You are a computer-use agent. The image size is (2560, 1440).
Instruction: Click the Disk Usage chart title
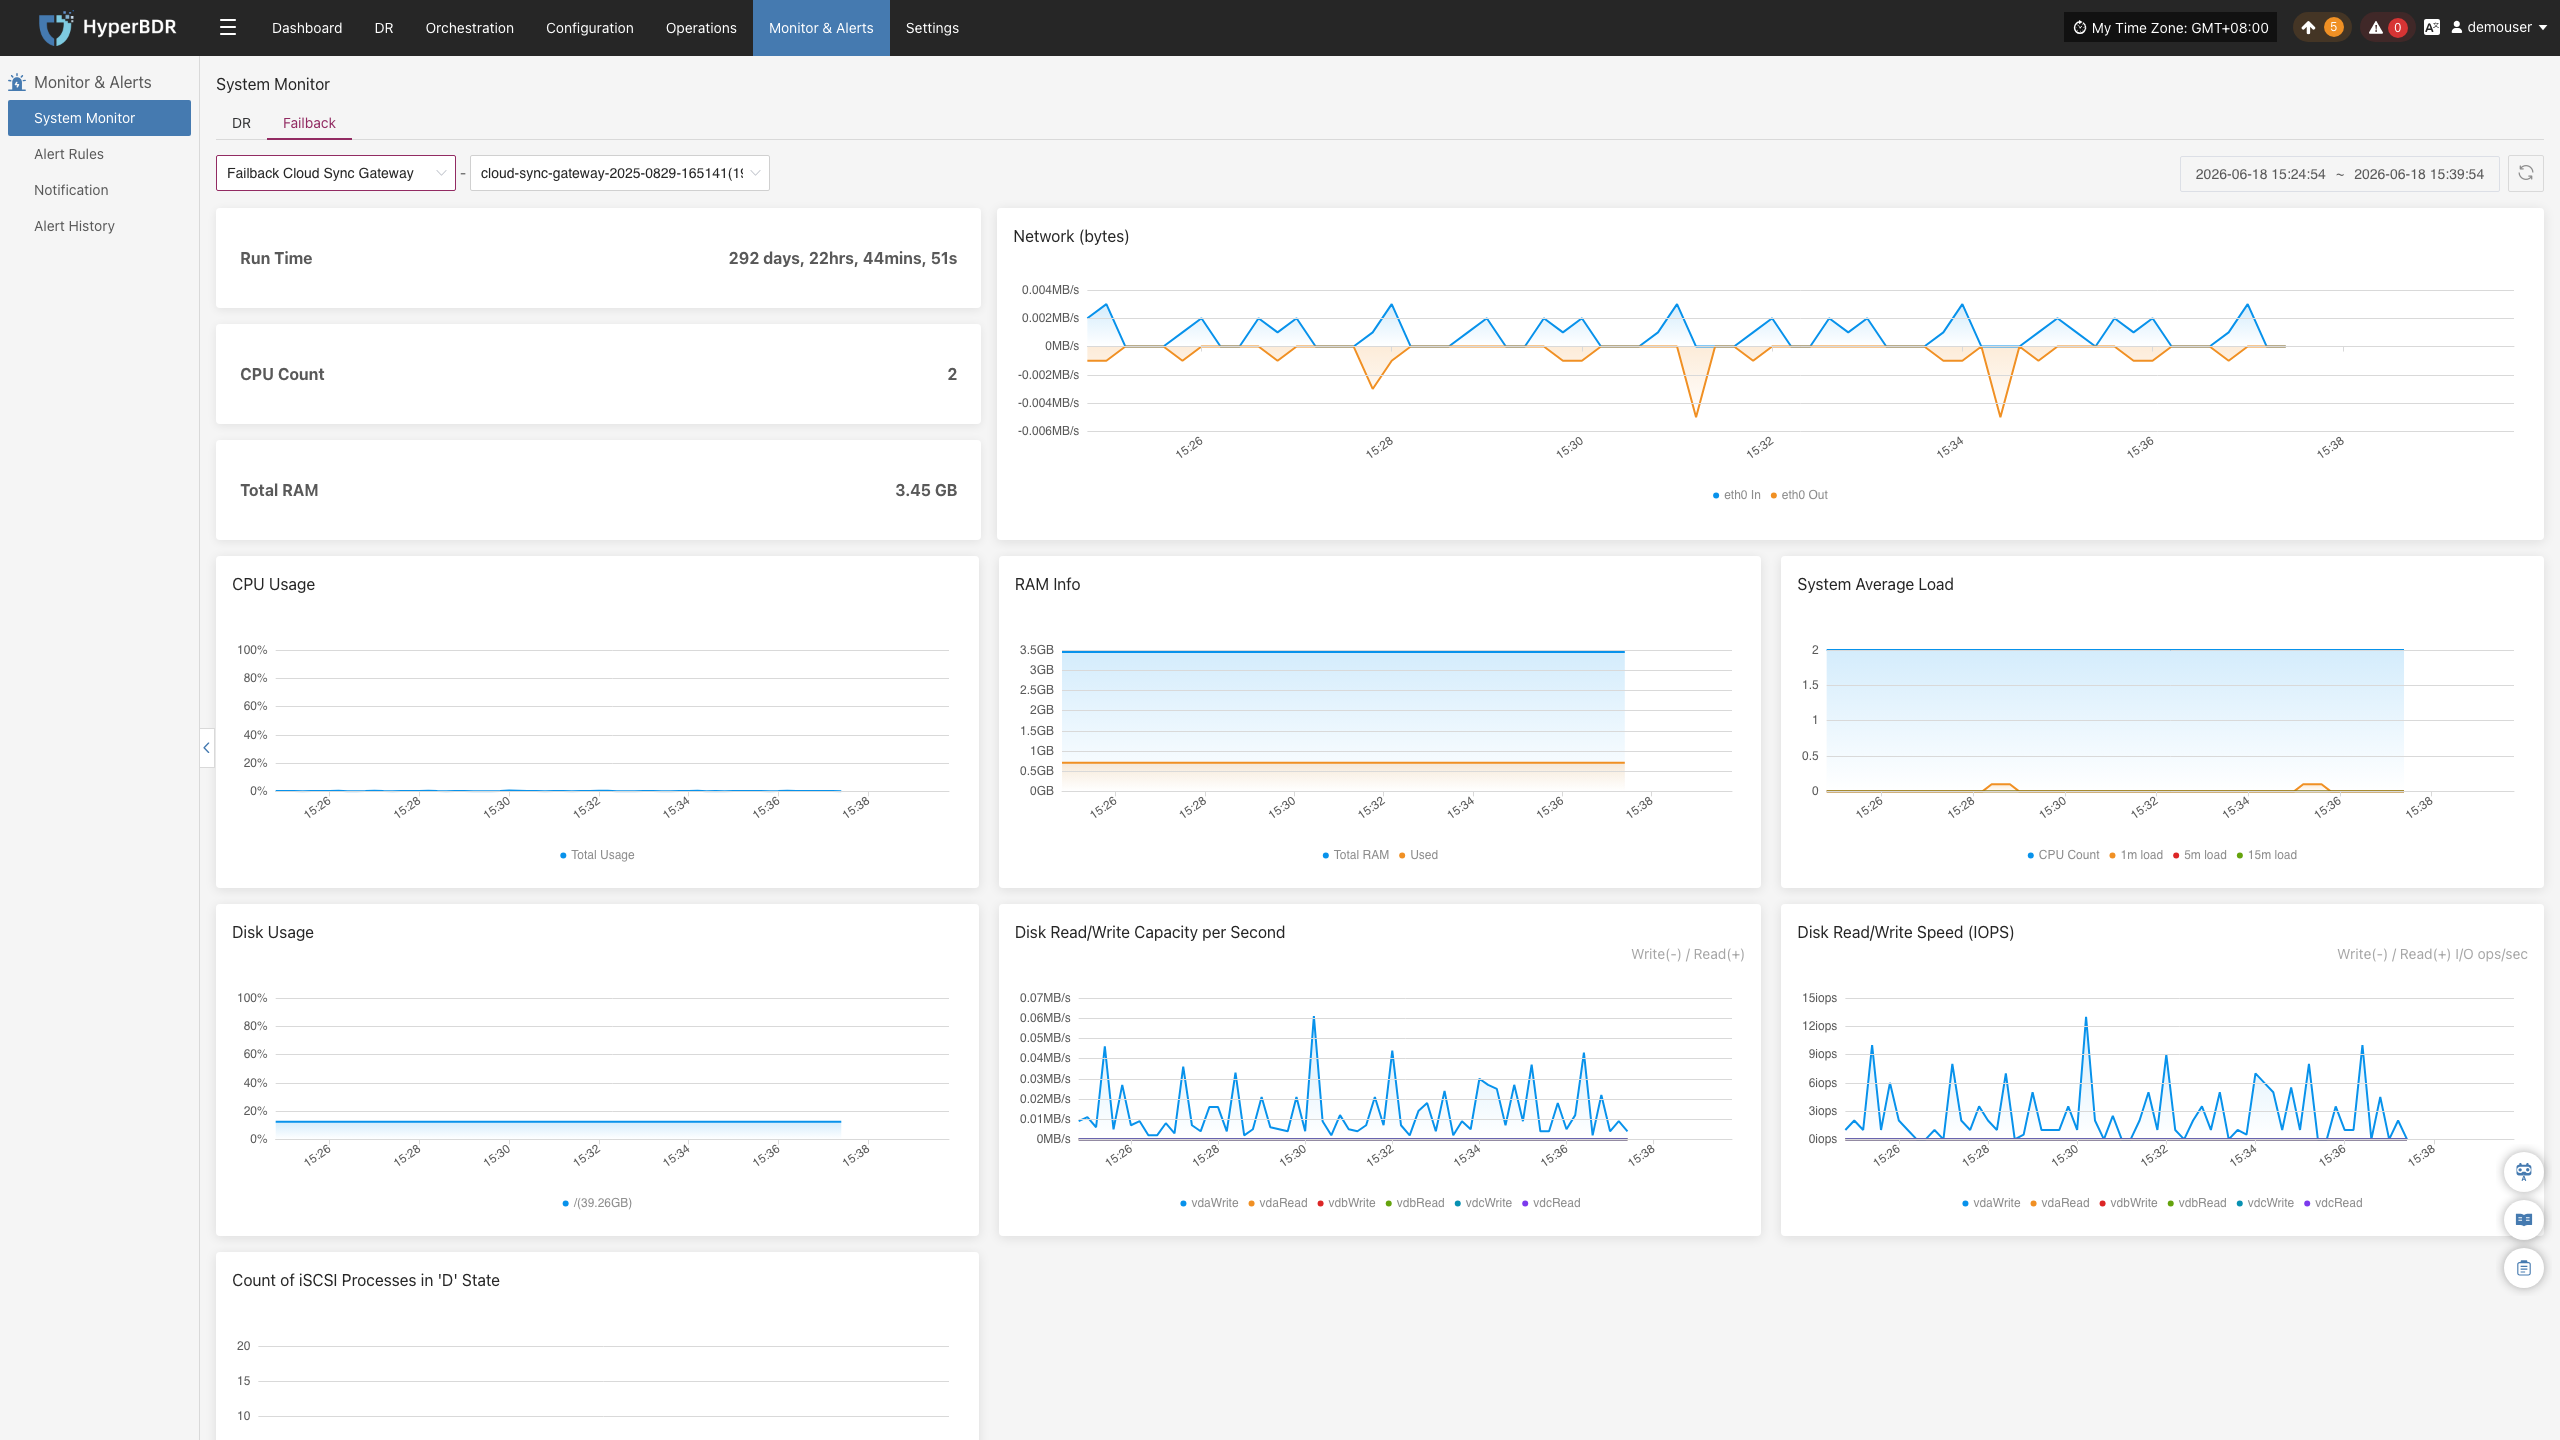click(x=273, y=932)
